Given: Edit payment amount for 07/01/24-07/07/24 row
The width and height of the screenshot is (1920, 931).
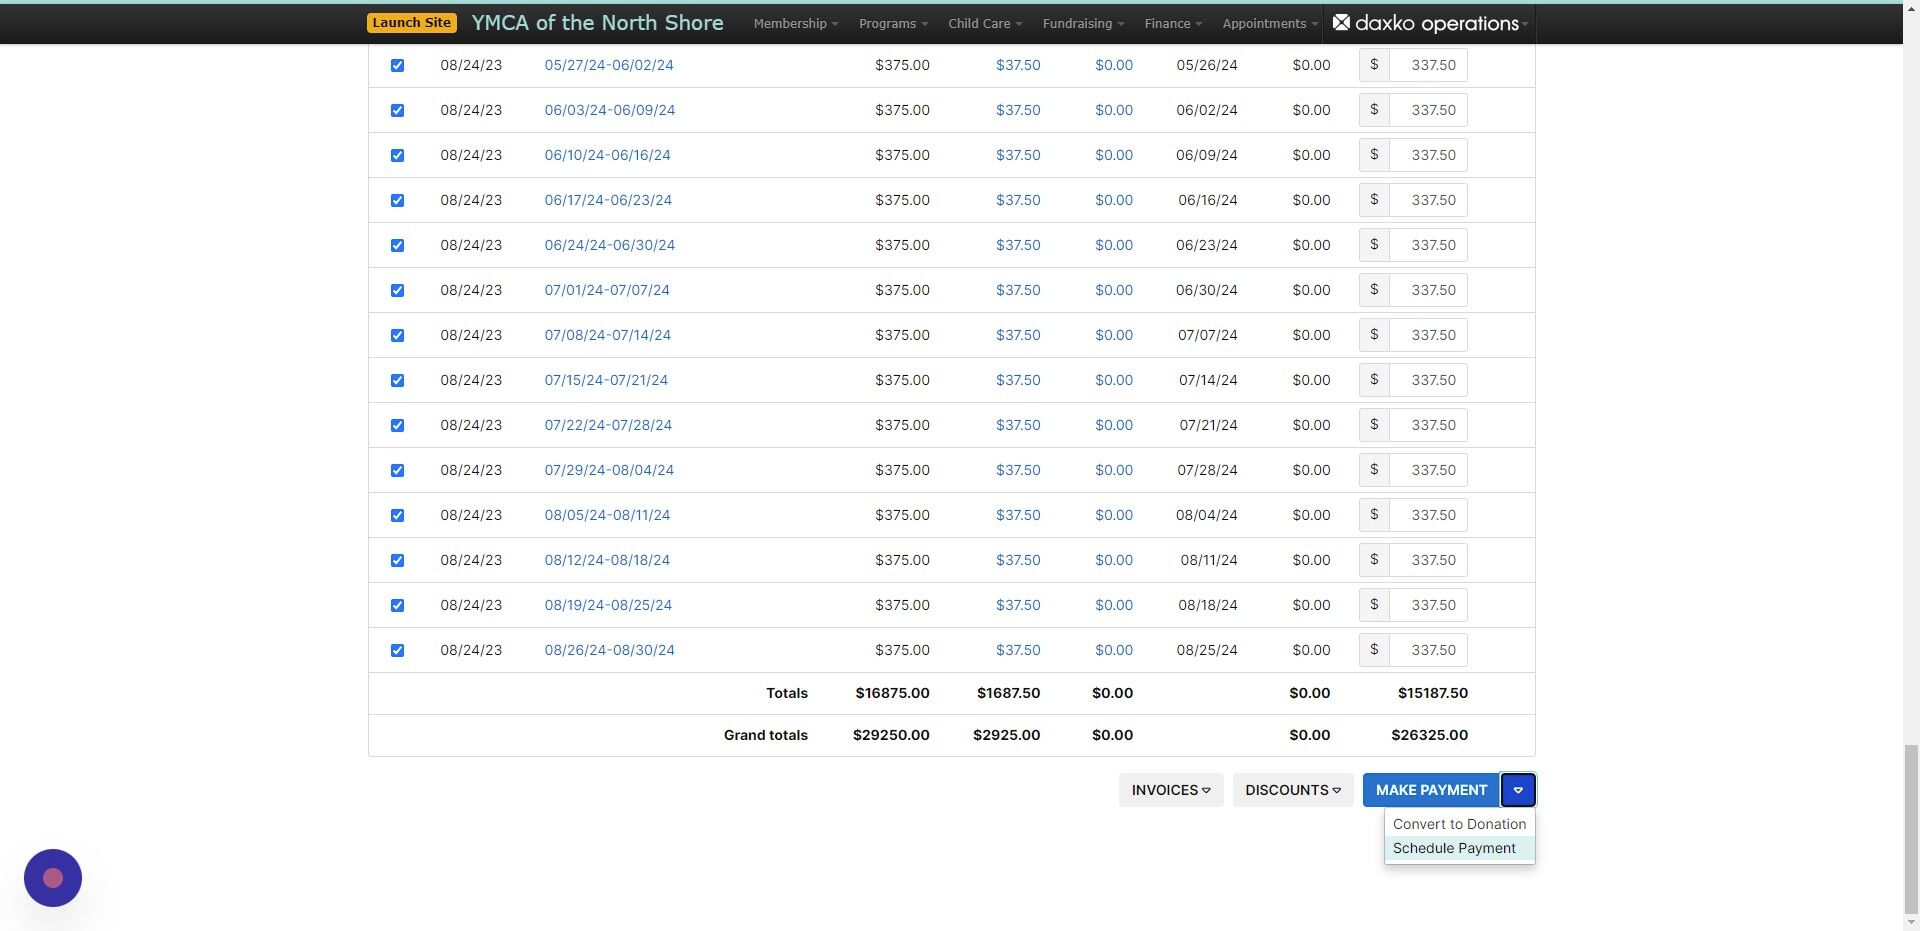Looking at the screenshot, I should click(1428, 290).
